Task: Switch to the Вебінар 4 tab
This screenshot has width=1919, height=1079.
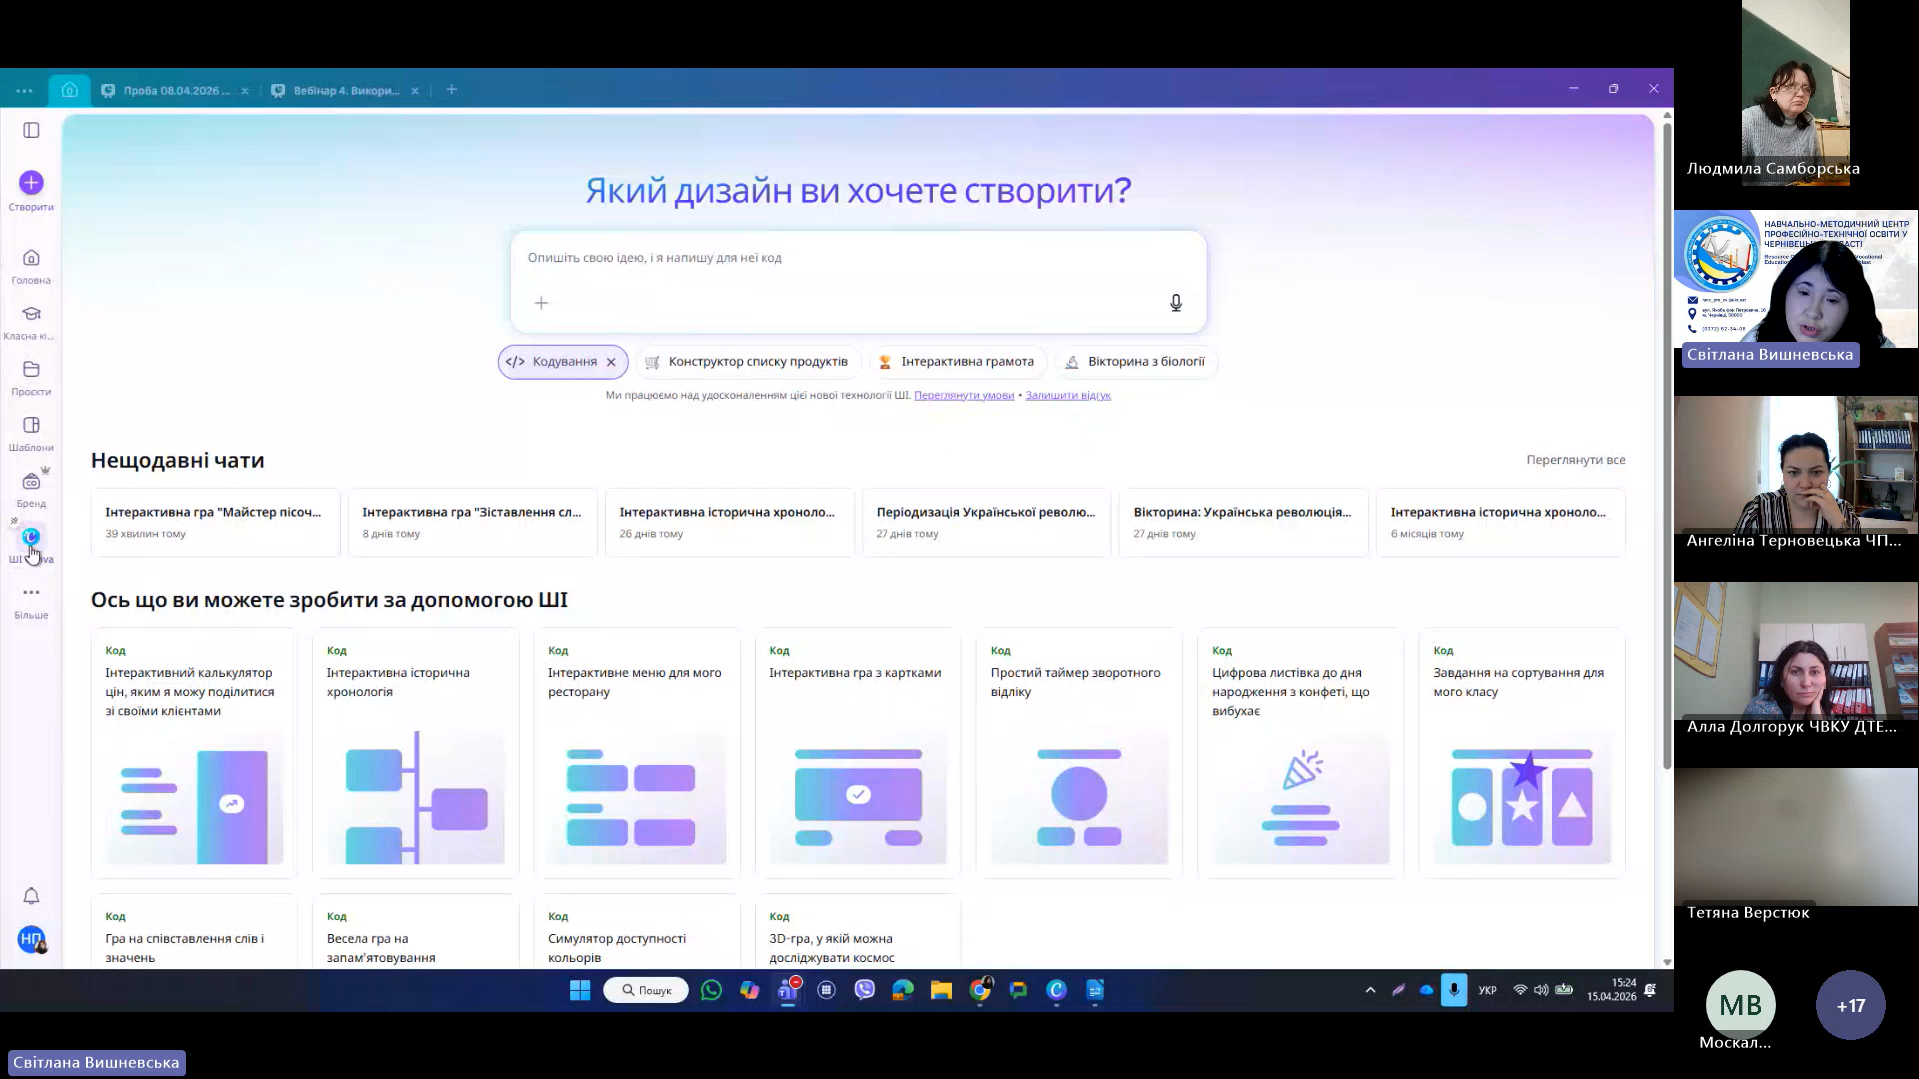Action: pos(346,90)
